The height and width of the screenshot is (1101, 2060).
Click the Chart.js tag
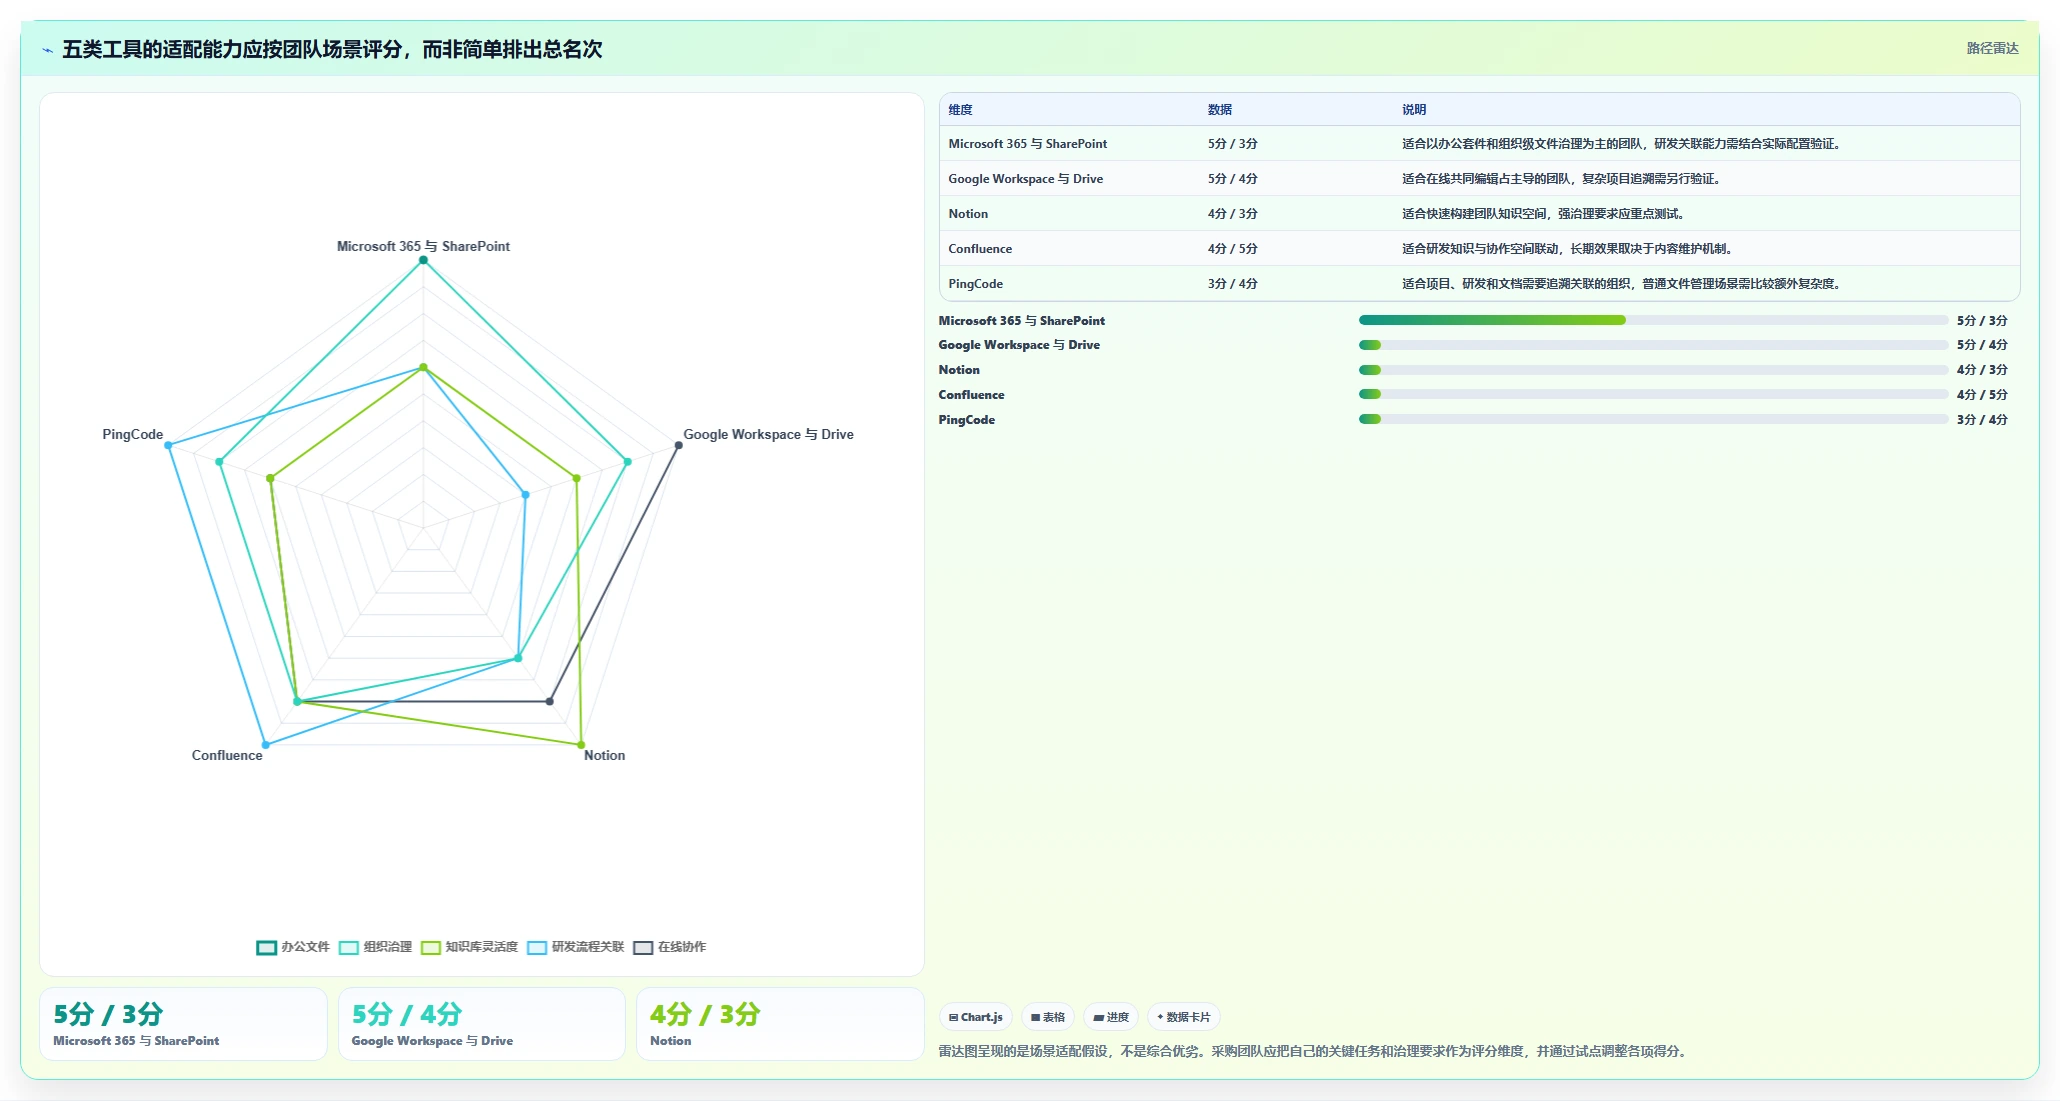point(975,1017)
